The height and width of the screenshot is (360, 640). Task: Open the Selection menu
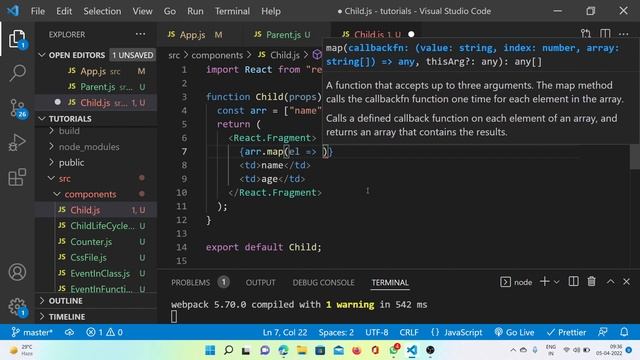(102, 11)
